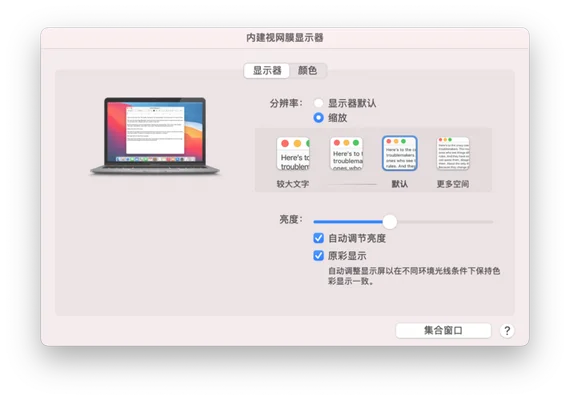Select the 显示器默认 resolution radio button

(318, 103)
